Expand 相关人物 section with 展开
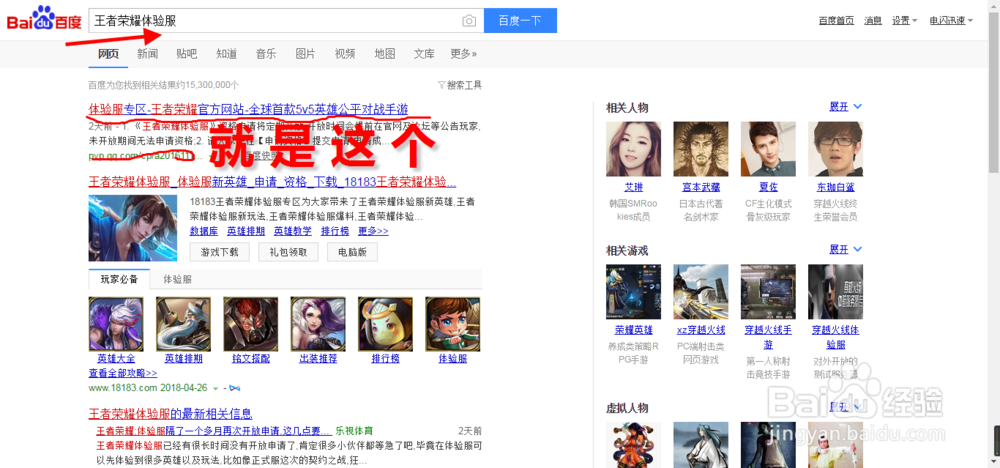The image size is (1000, 468). click(x=846, y=107)
